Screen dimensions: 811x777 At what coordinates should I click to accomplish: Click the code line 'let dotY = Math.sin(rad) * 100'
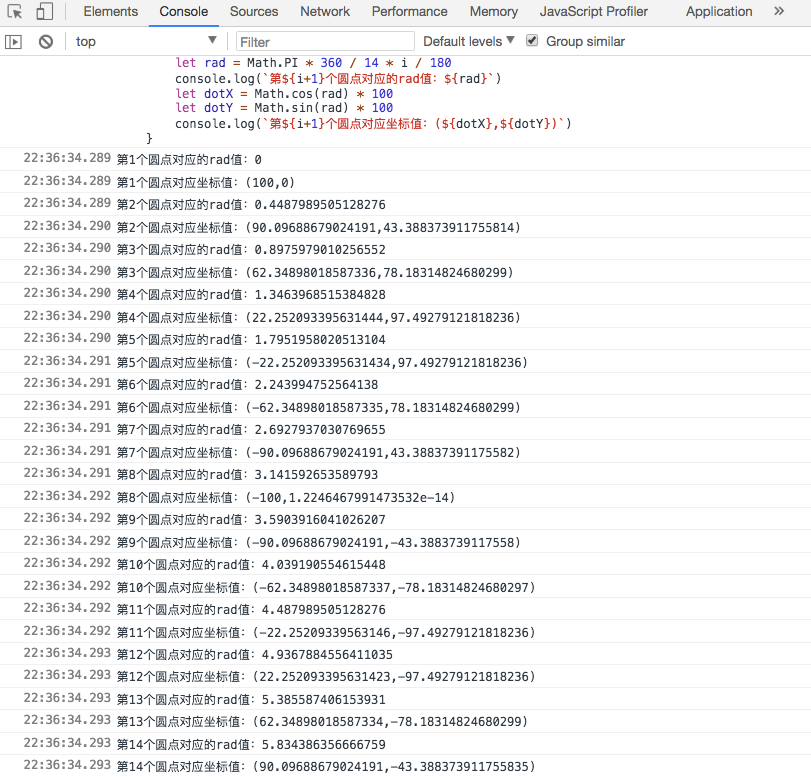coord(284,108)
